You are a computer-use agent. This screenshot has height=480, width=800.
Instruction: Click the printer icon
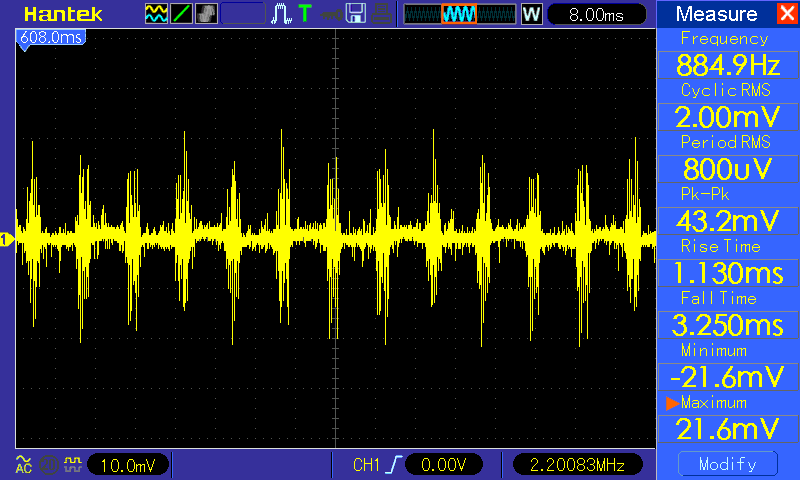click(381, 14)
